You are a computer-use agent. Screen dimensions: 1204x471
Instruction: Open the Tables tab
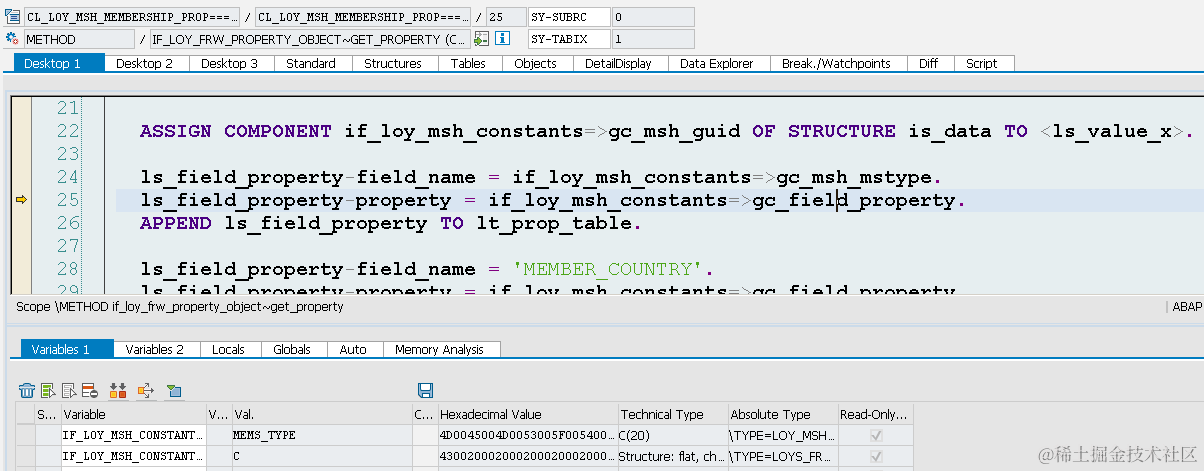pos(468,63)
